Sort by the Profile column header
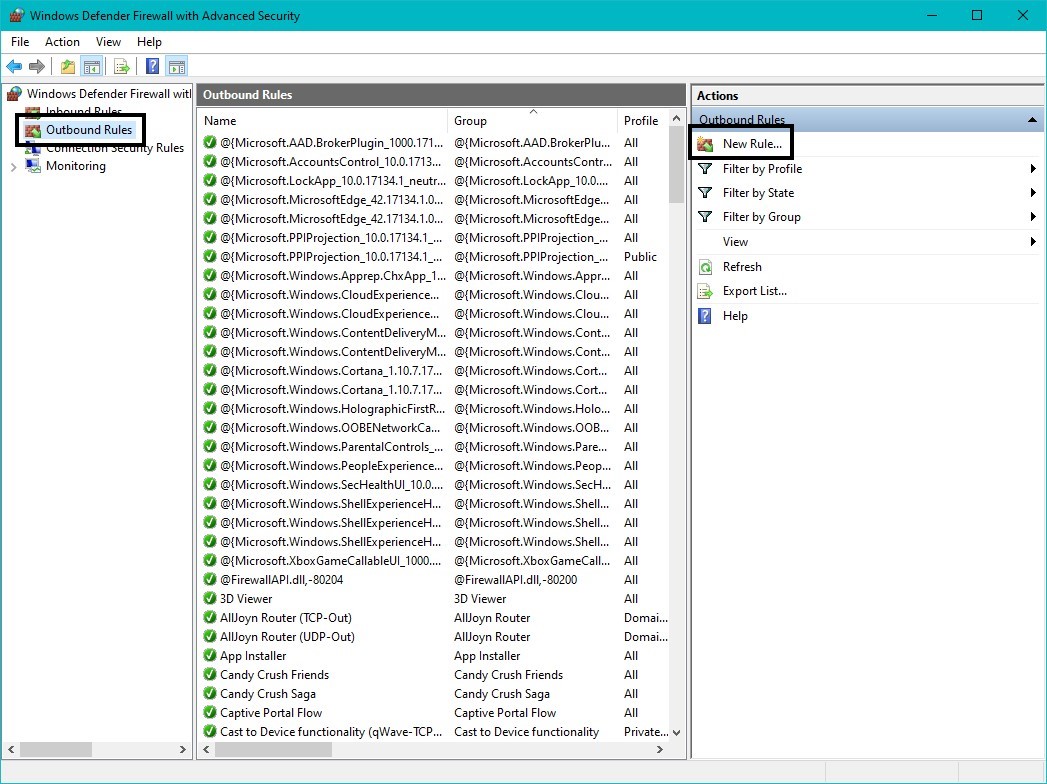The image size is (1047, 784). pos(642,121)
